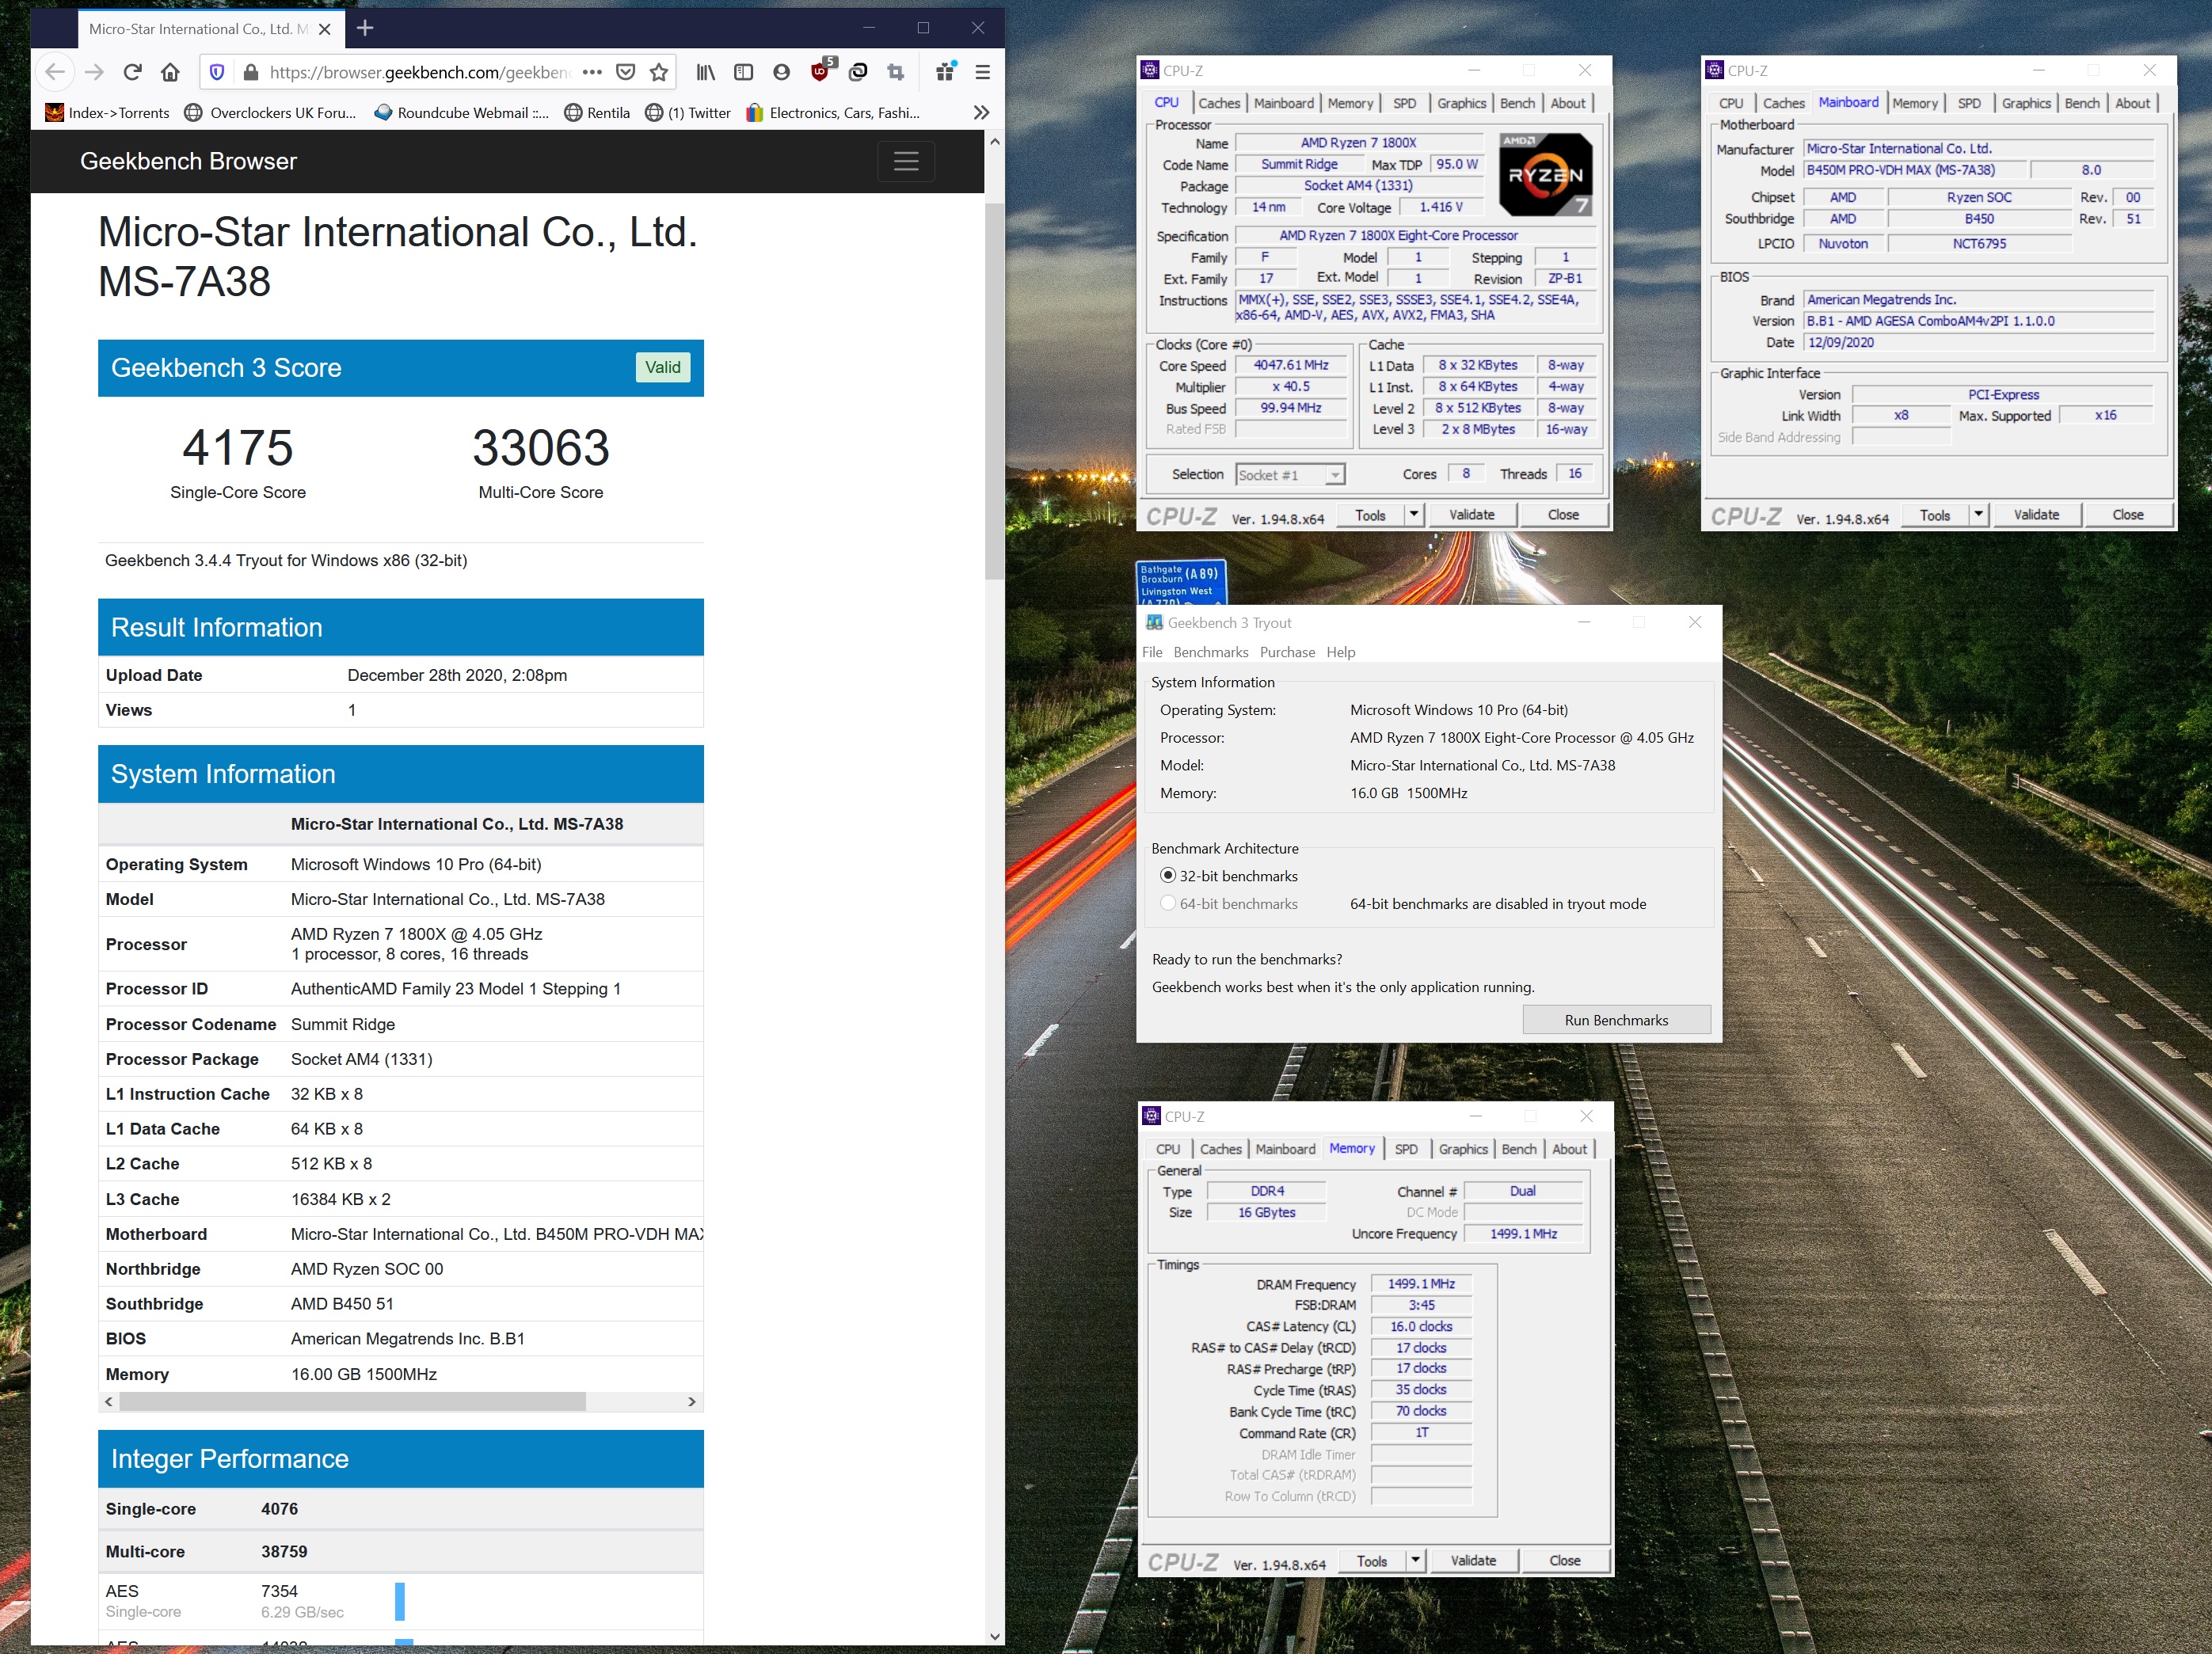Bookmark this page with star
The image size is (2212, 1654).
tap(659, 72)
